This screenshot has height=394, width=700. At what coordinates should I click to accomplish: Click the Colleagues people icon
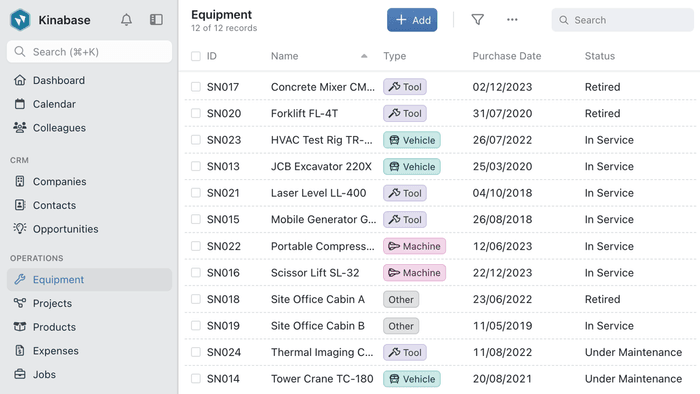pyautogui.click(x=20, y=128)
